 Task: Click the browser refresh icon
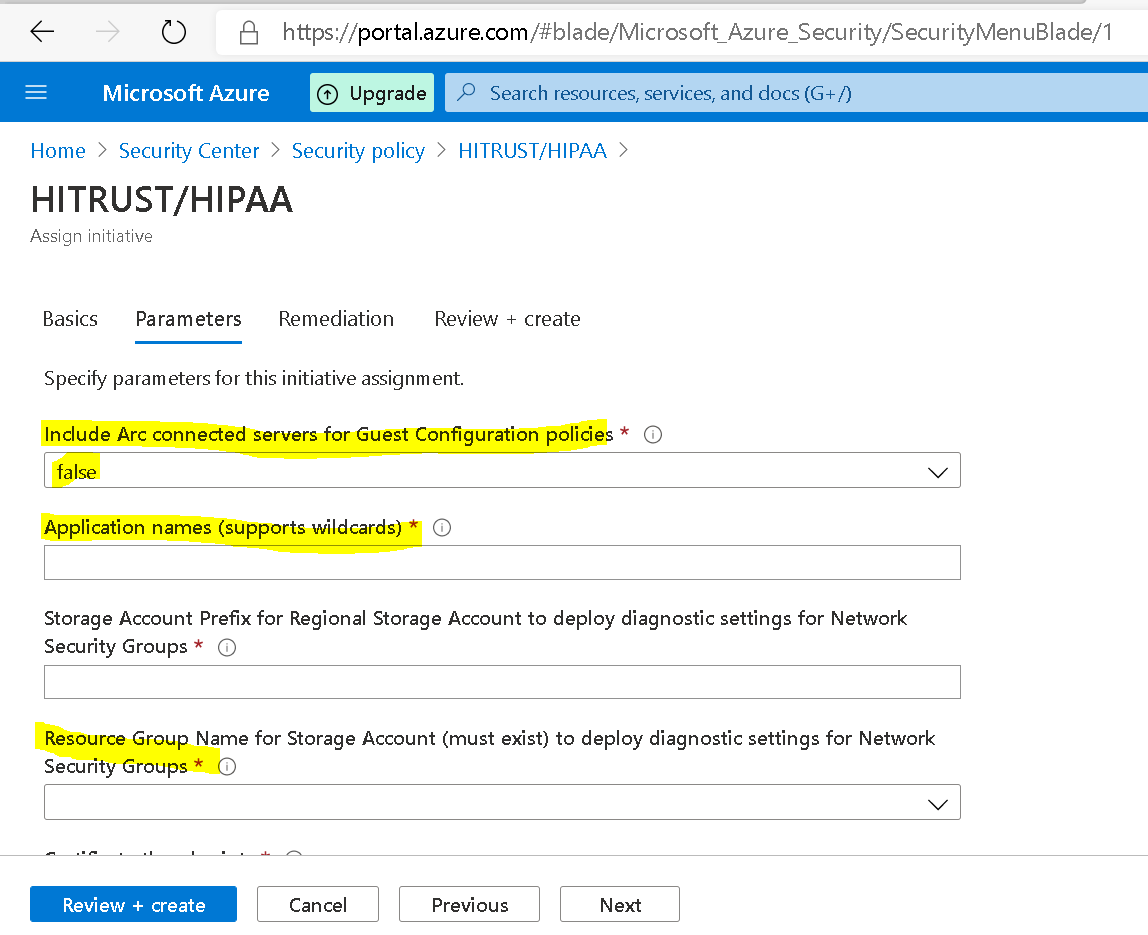(x=172, y=31)
